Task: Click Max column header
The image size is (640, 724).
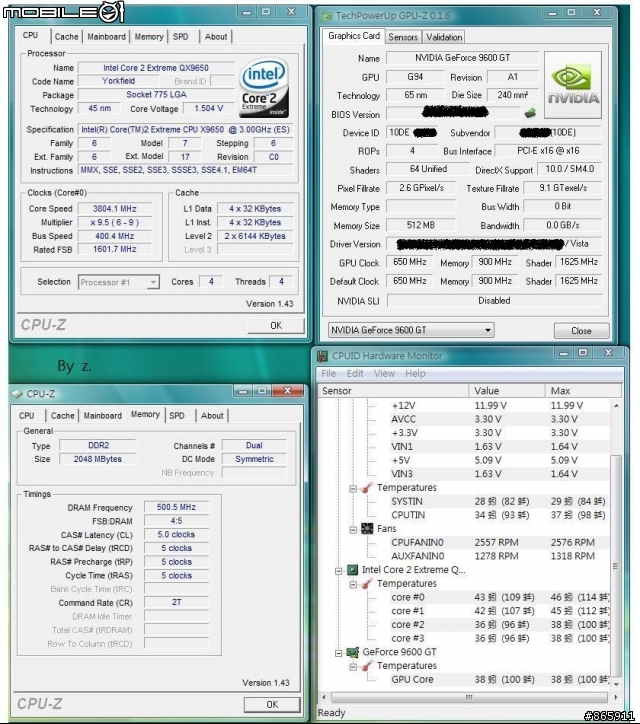Action: pos(583,391)
